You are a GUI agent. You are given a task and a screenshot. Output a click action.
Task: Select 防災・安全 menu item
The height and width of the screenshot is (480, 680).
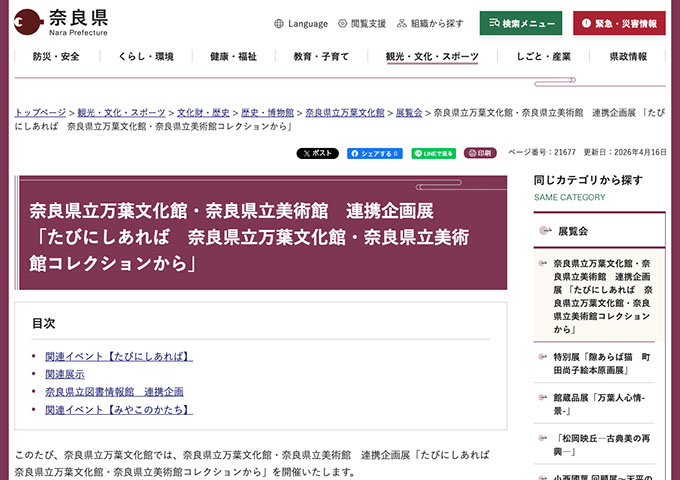(x=56, y=56)
